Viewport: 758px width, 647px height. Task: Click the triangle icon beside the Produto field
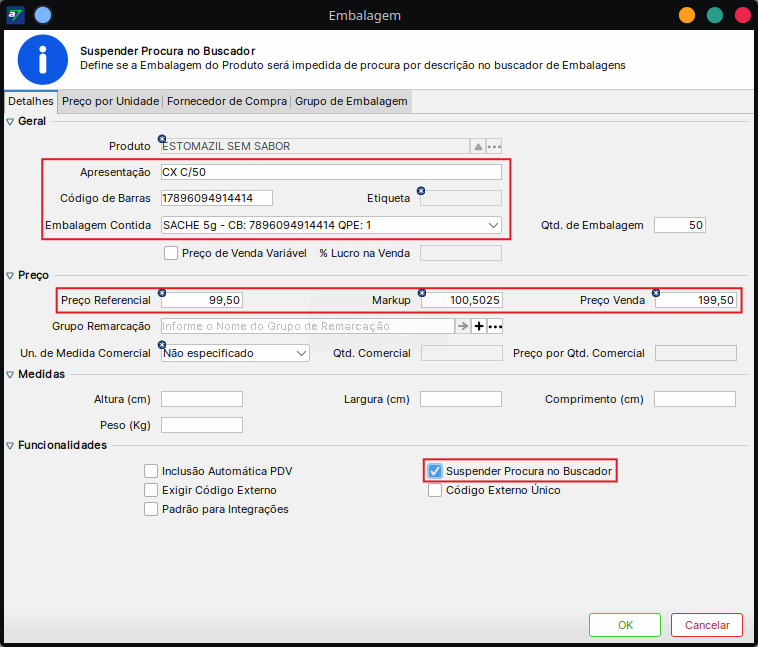coord(478,146)
